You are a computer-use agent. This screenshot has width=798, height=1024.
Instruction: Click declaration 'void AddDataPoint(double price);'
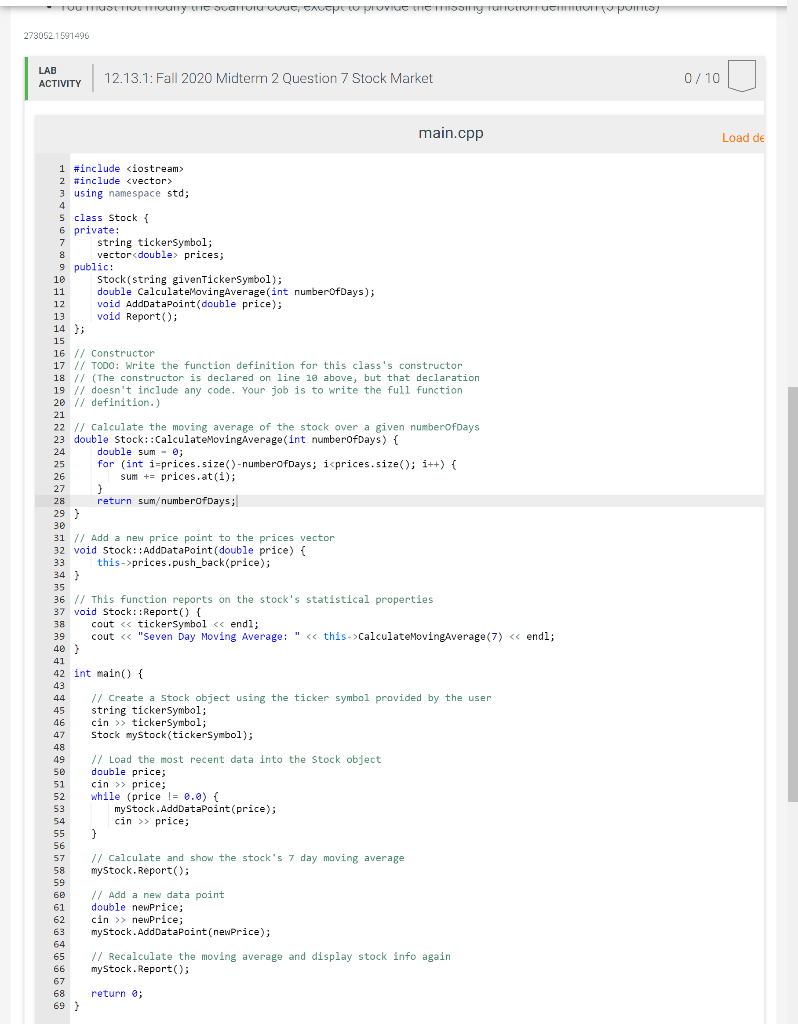coord(189,304)
